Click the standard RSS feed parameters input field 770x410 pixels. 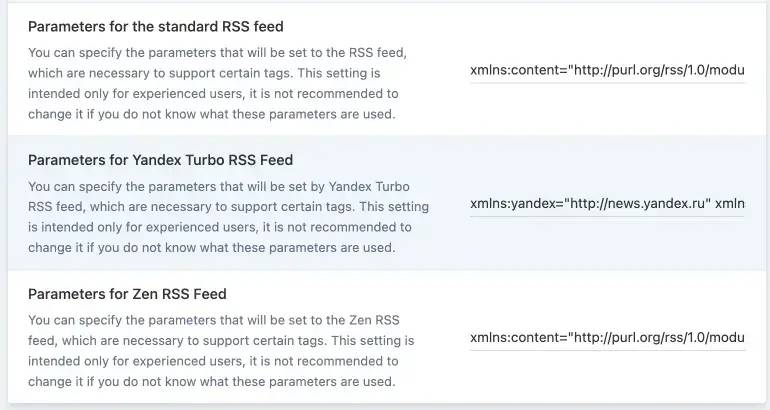[607, 71]
